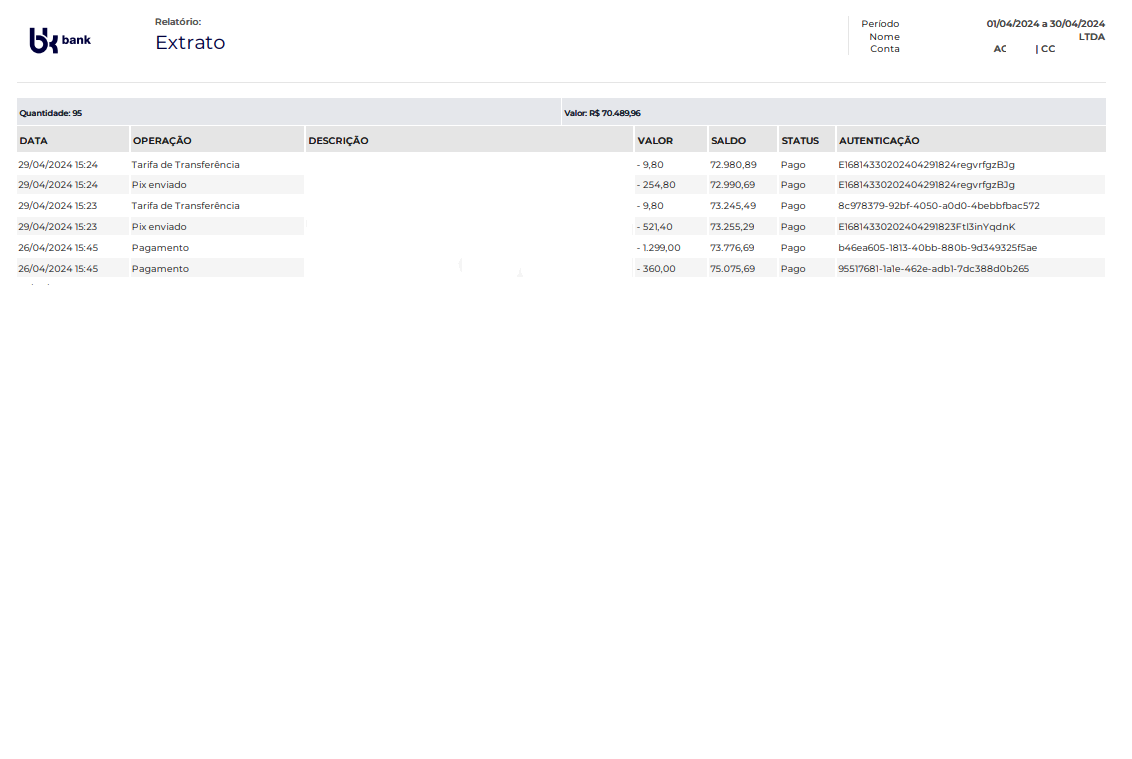Click Pix enviado in the -521,40 row
The image size is (1132, 759).
tap(159, 227)
